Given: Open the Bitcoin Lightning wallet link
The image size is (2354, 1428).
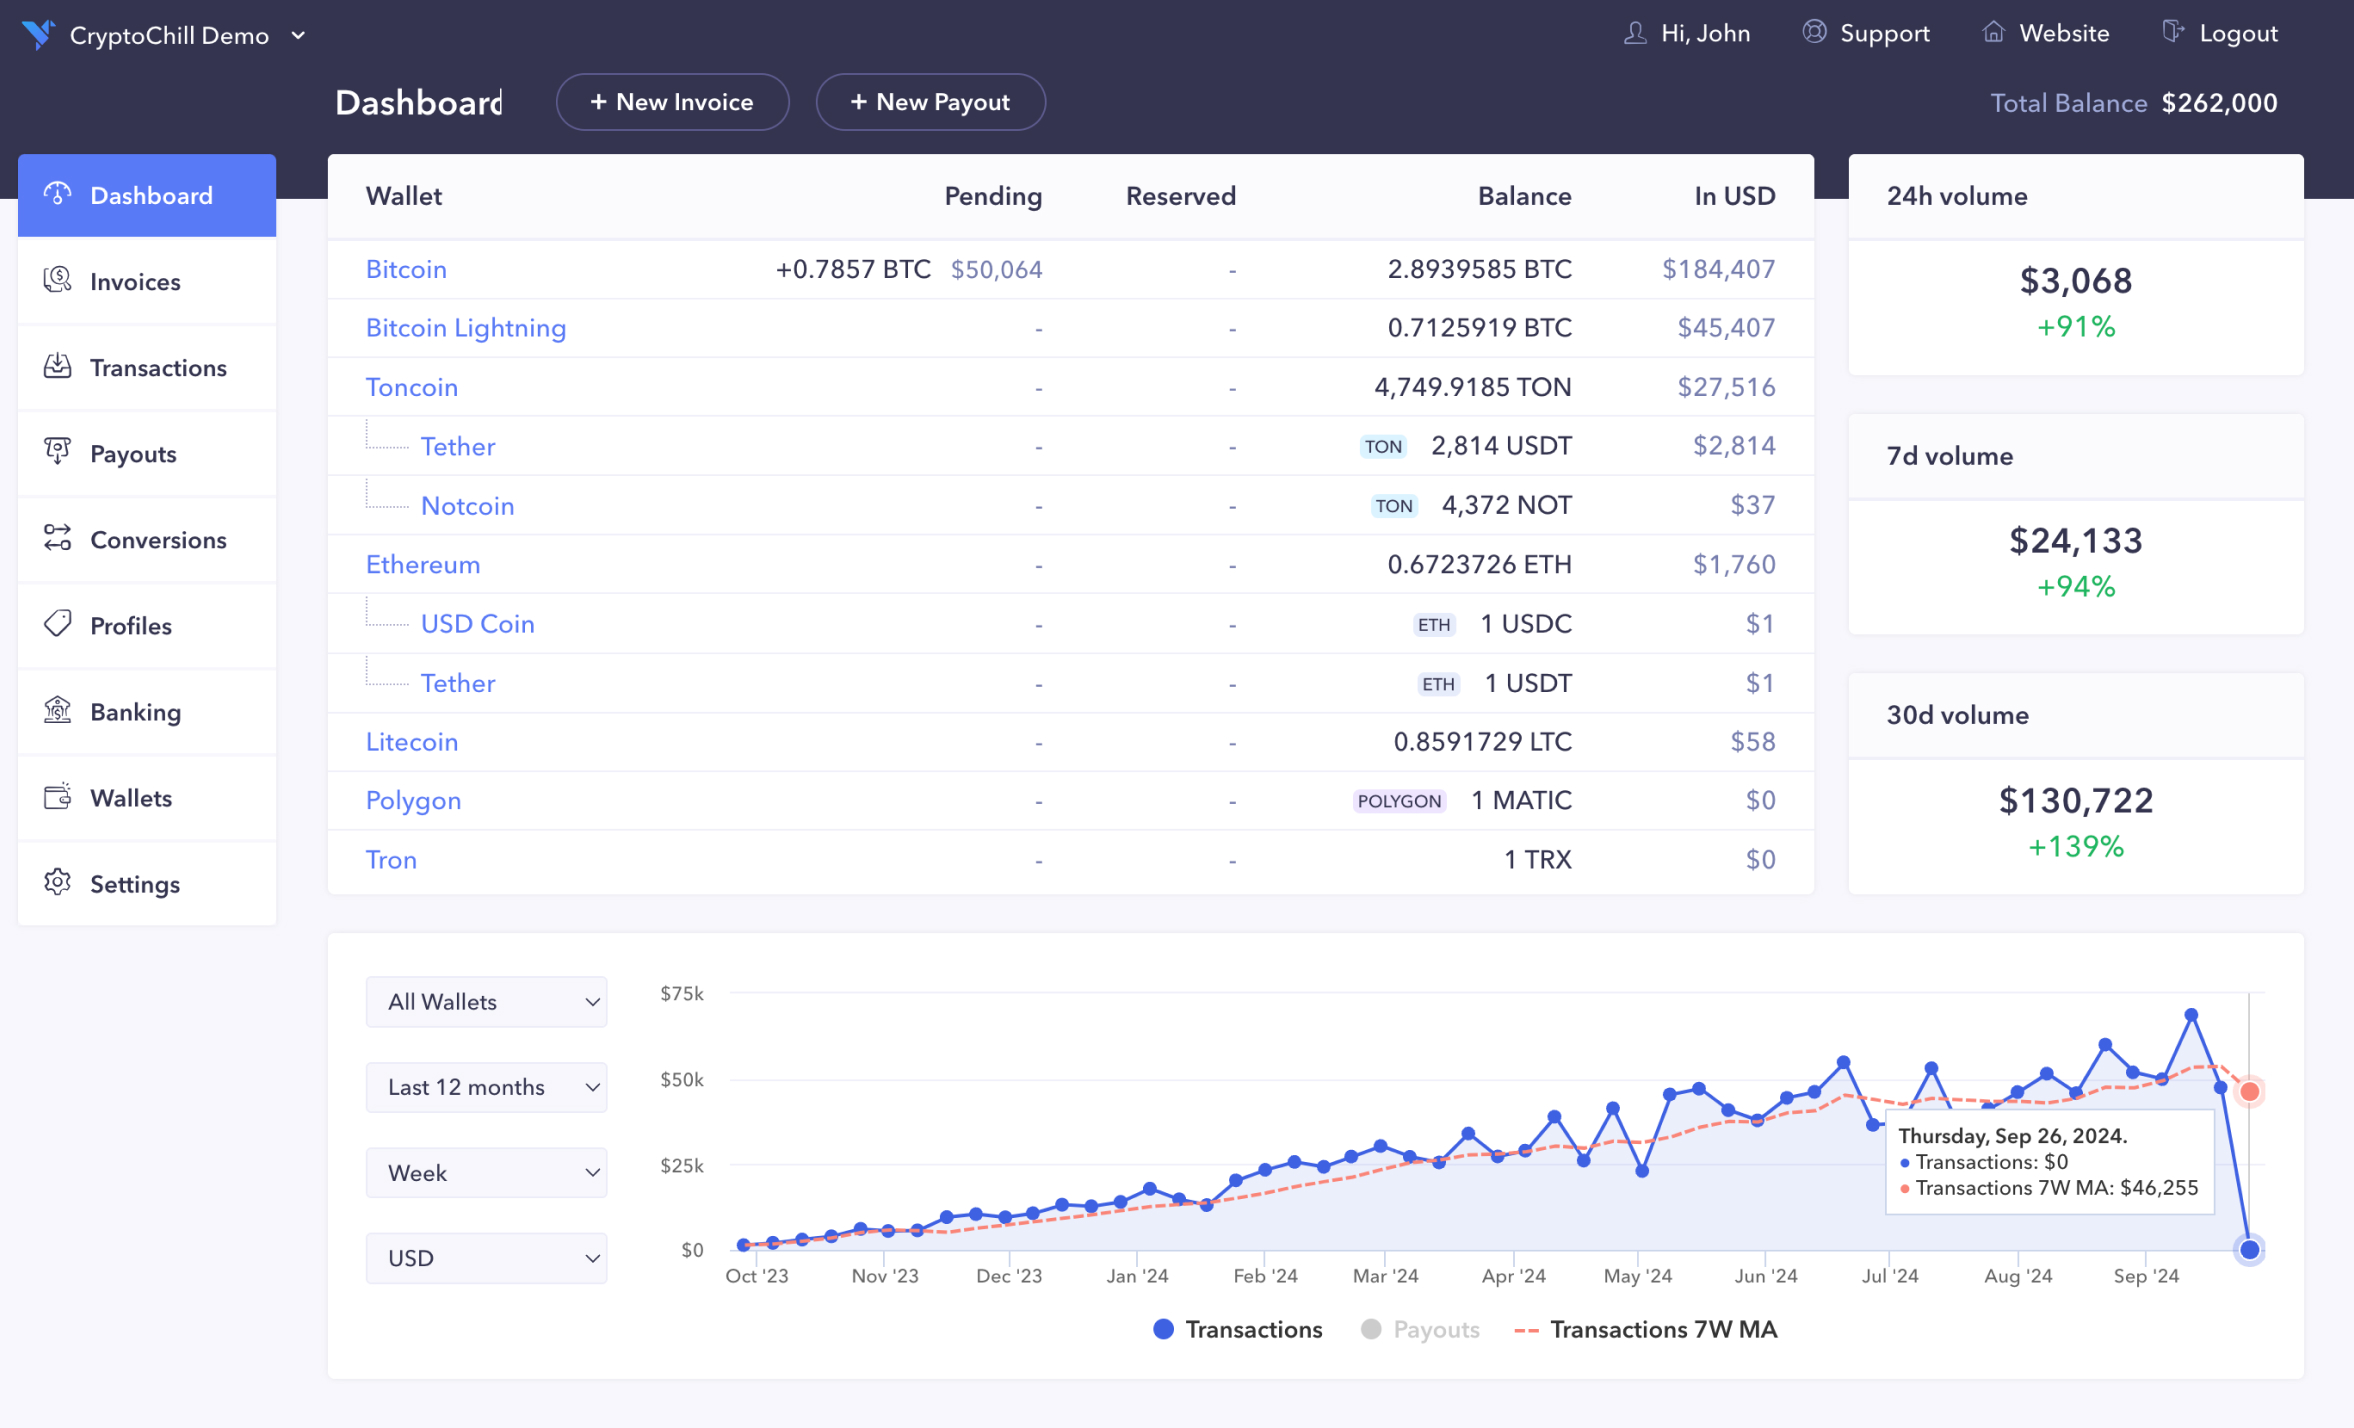Looking at the screenshot, I should [x=465, y=328].
